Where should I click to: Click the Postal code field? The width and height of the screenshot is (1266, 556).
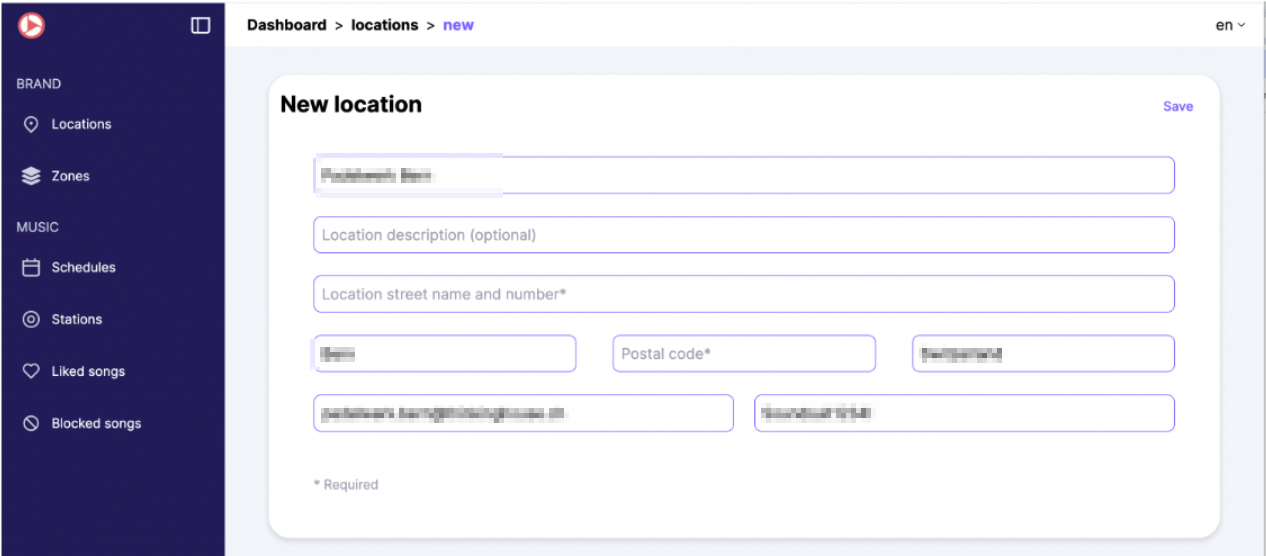tap(743, 354)
